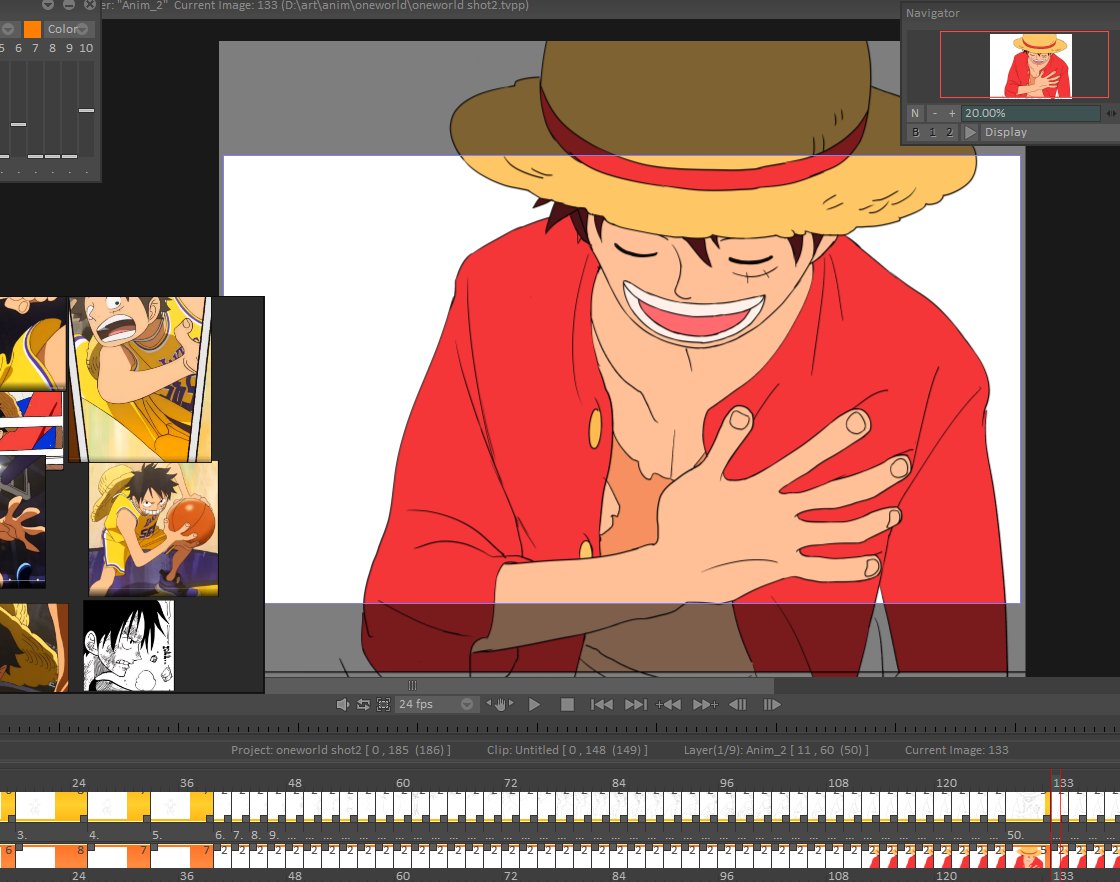
Task: Click the orange cell labeled 8 in lower track
Action: (71, 856)
